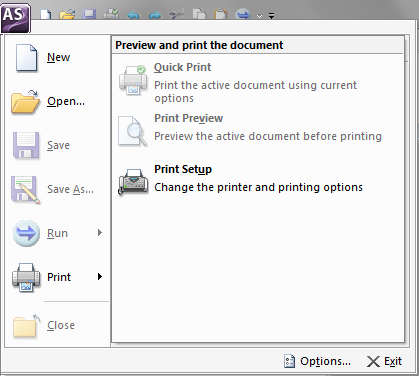The height and width of the screenshot is (376, 419).
Task: Click the Options checklist icon
Action: point(289,361)
